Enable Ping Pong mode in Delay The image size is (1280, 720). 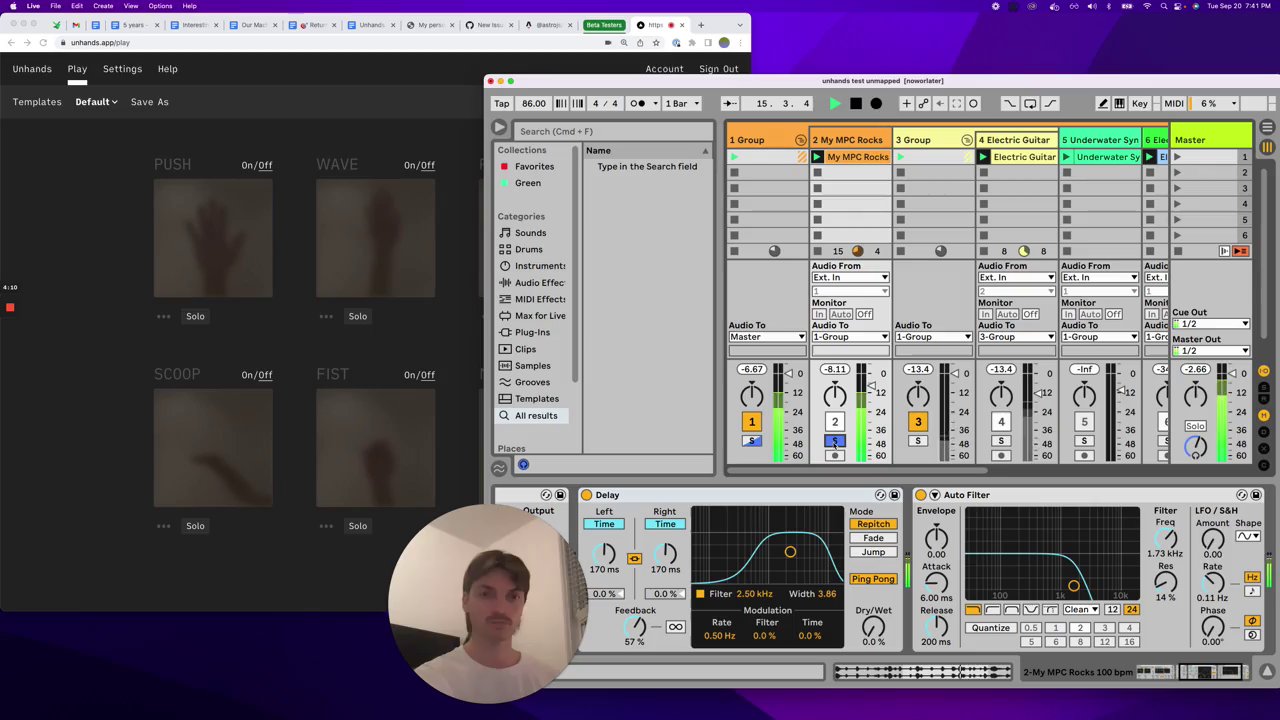[873, 579]
